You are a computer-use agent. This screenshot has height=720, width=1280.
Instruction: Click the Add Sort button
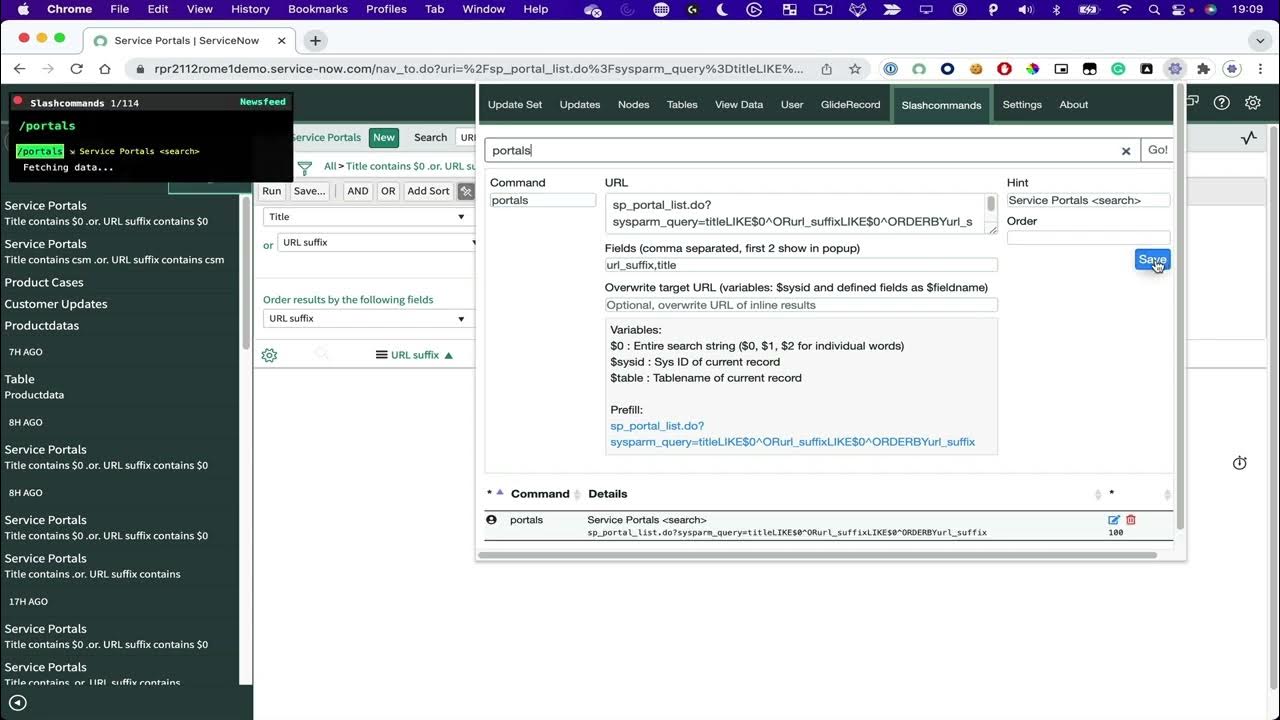coord(428,191)
